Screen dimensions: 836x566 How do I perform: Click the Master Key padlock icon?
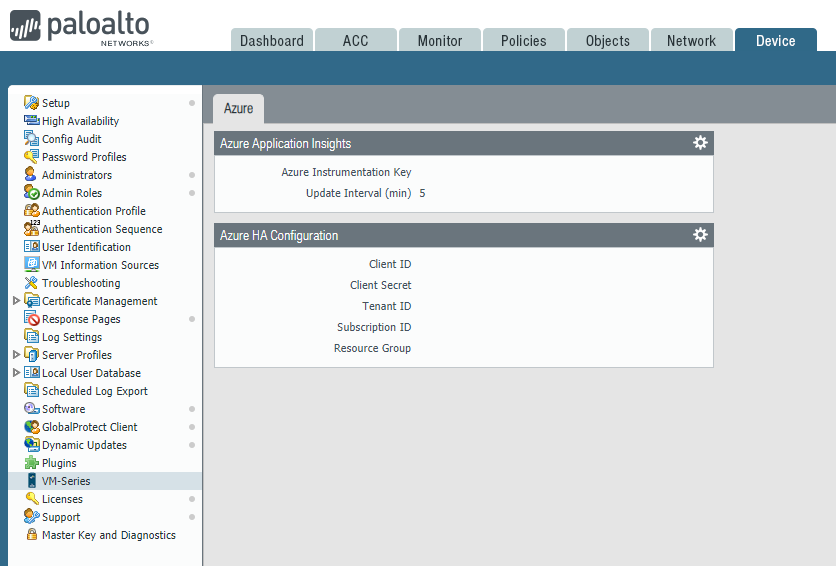coord(32,535)
